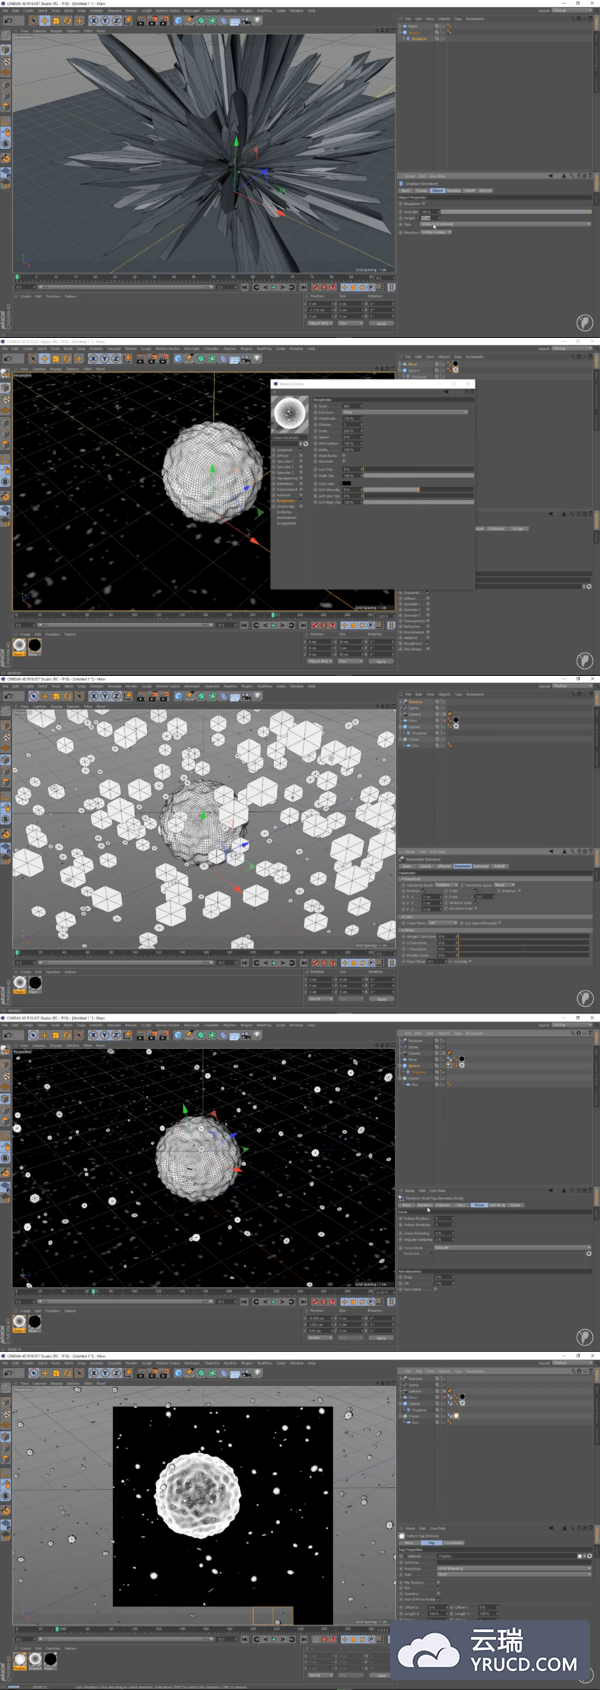Click Apply in the topmost Coordinates panel
Viewport: 600px width, 1690px height.
pos(381,323)
